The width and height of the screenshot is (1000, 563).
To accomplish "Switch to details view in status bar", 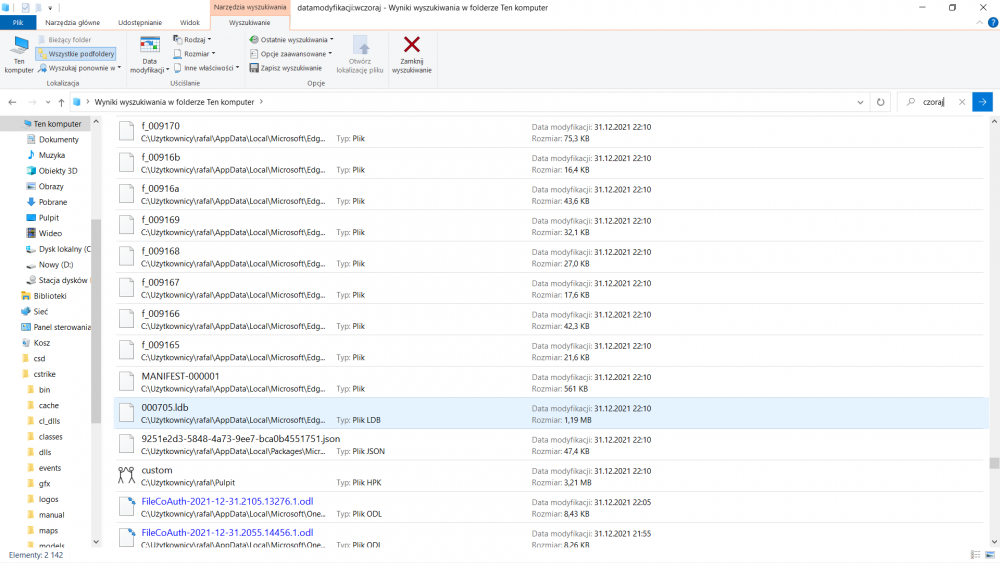I will point(975,555).
